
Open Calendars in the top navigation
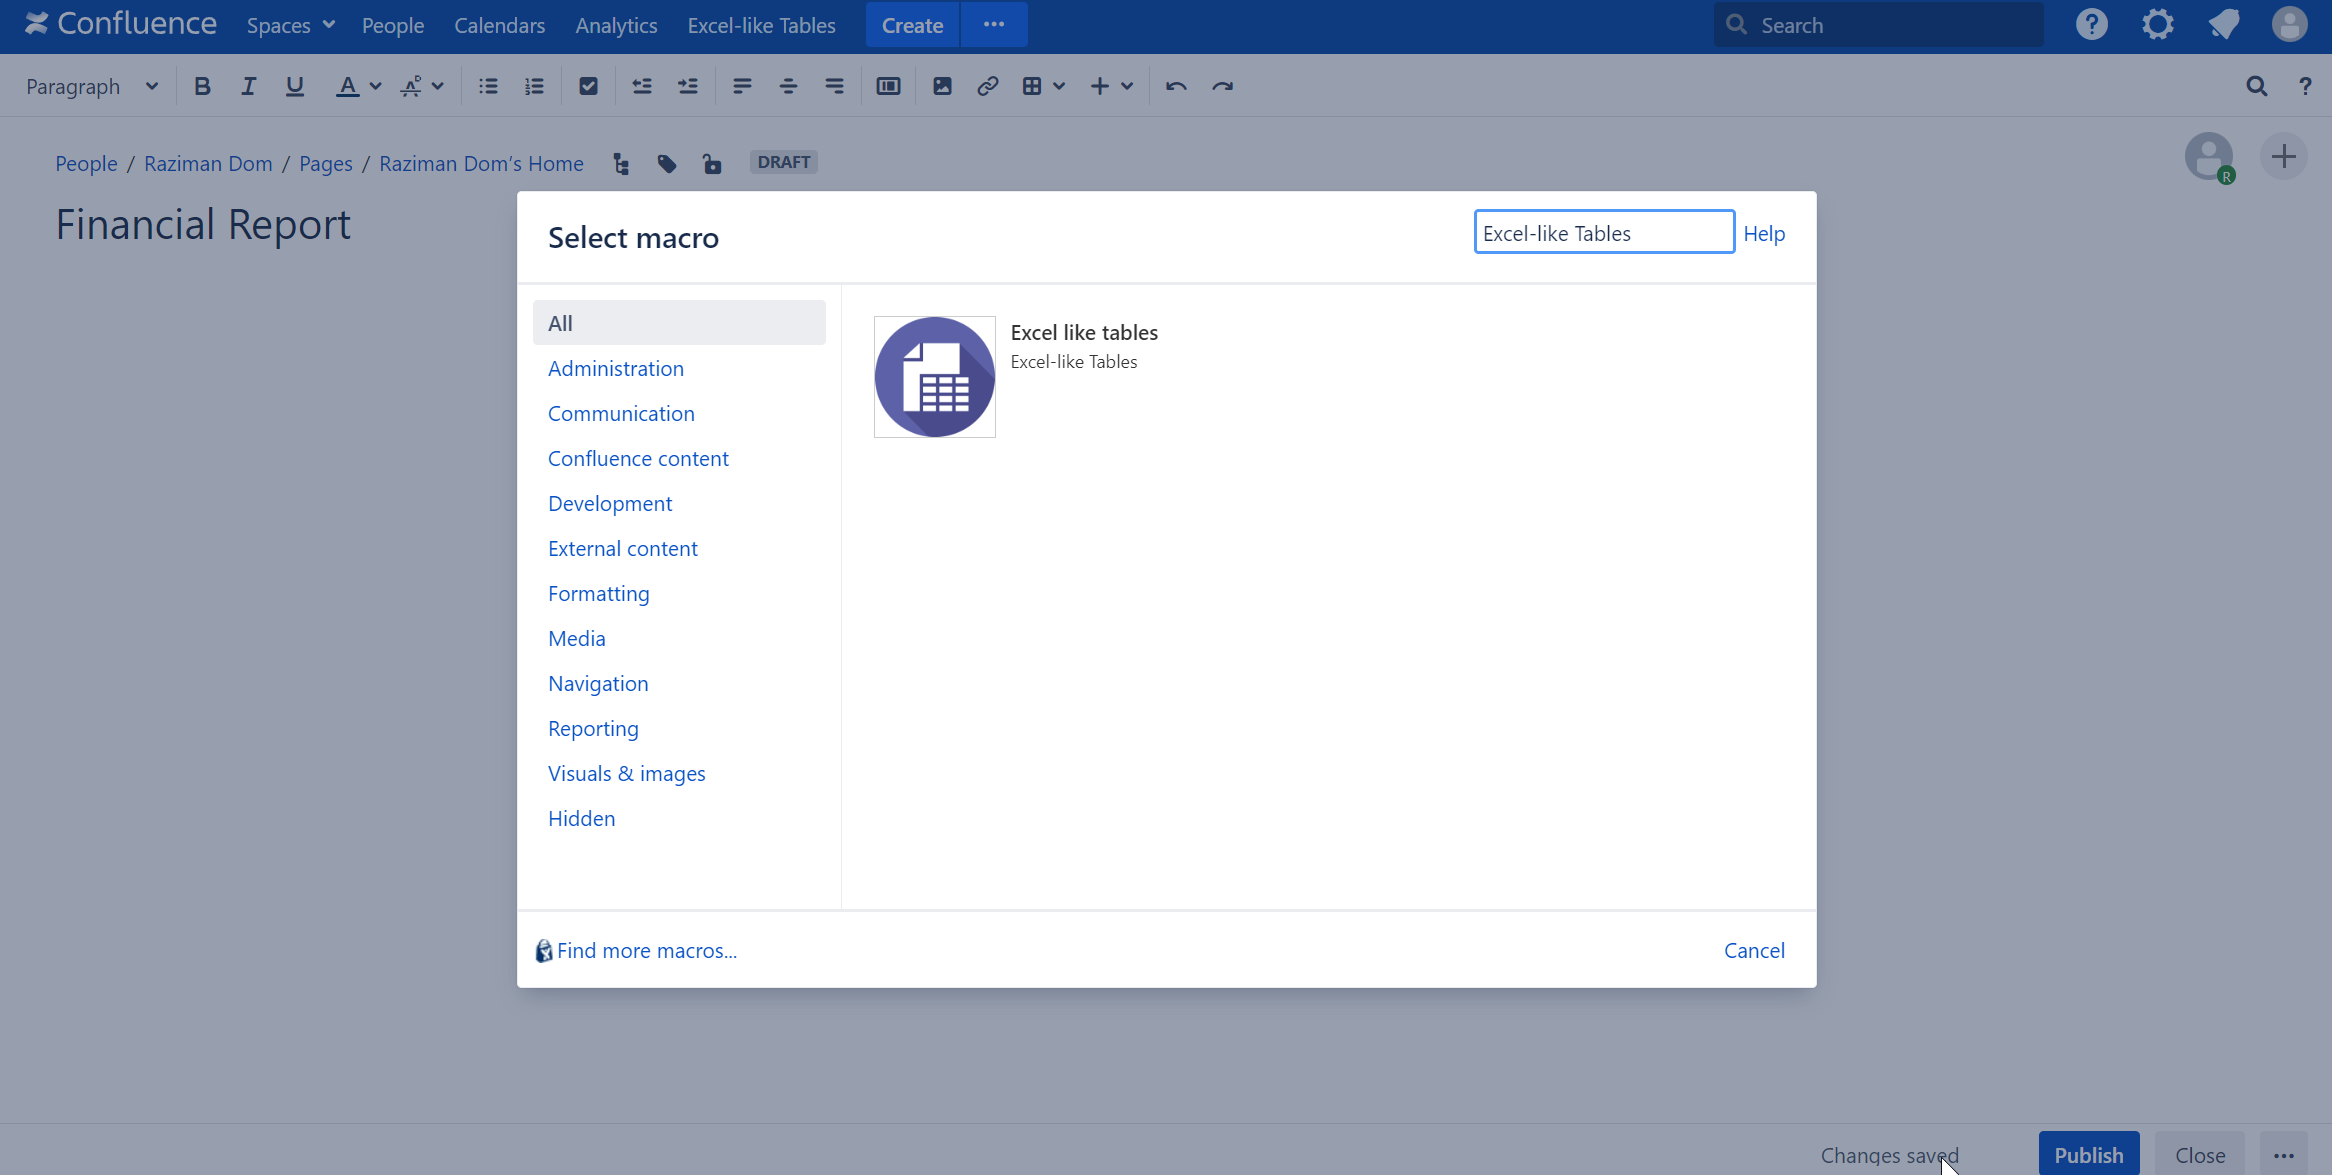499,25
